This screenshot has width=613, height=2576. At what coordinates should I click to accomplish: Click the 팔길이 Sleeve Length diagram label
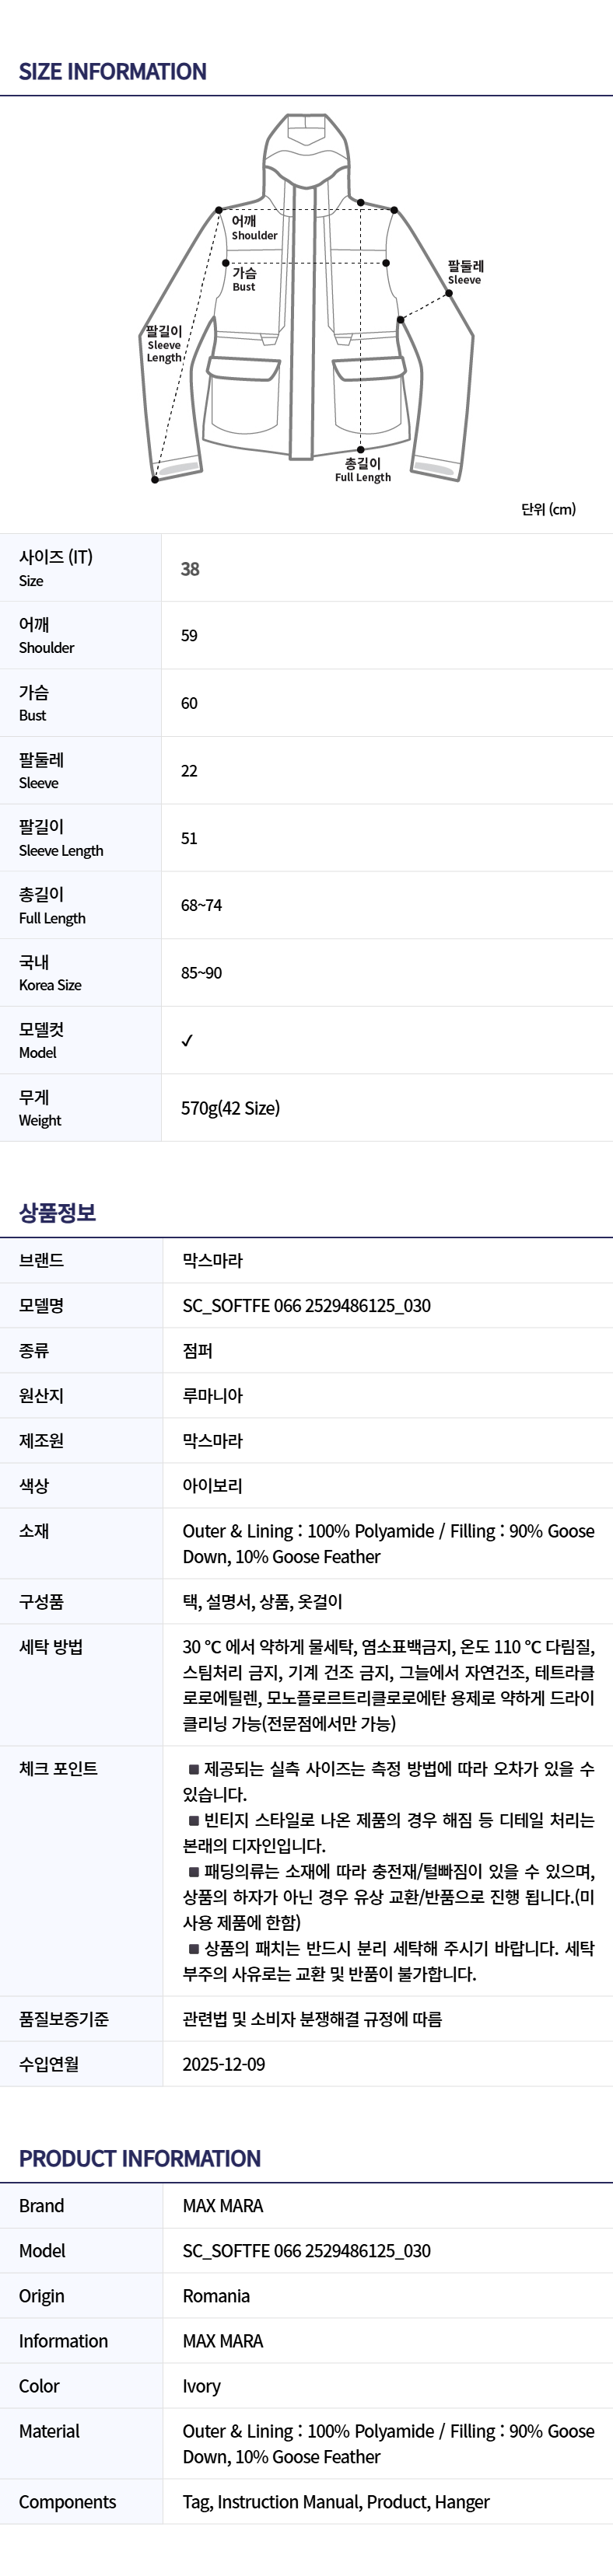tap(164, 344)
